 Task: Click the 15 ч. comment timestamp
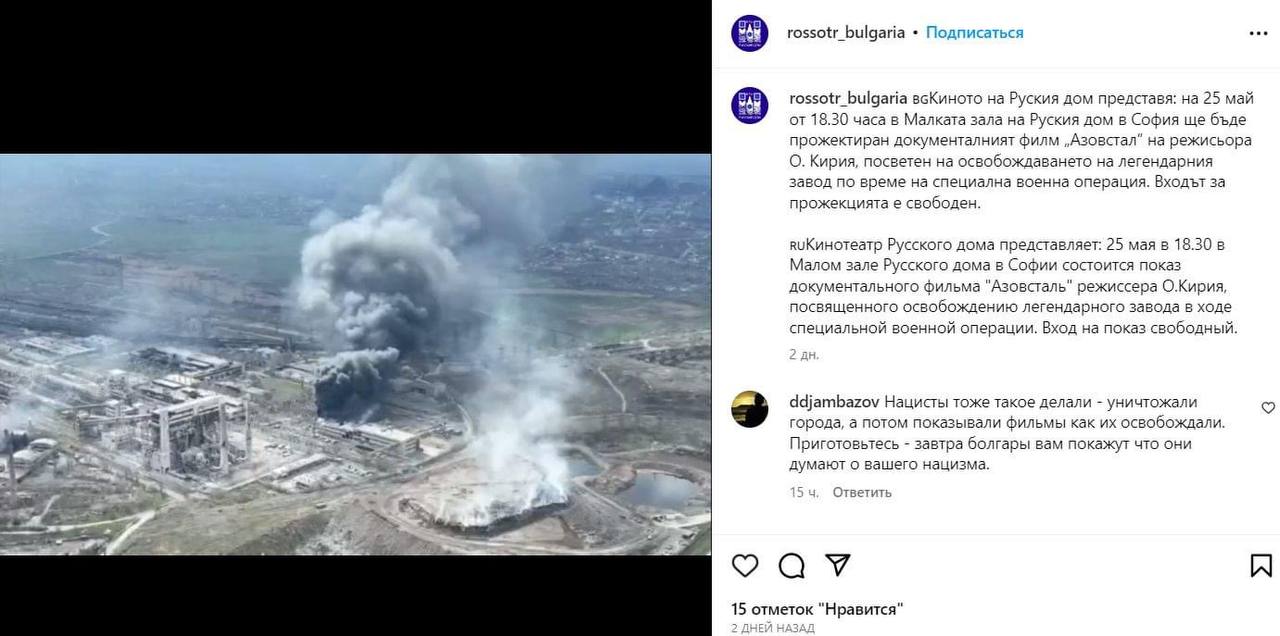point(803,492)
